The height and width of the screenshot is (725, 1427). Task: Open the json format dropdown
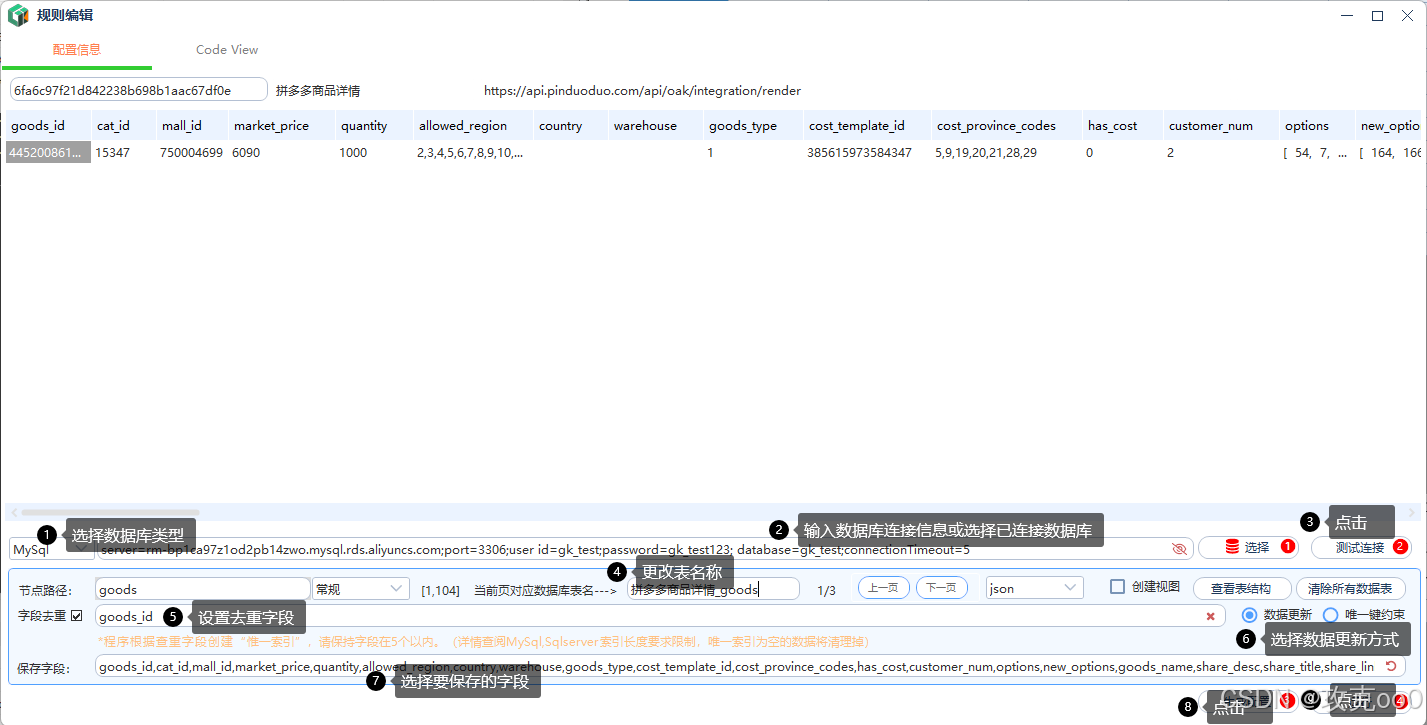pos(1034,588)
